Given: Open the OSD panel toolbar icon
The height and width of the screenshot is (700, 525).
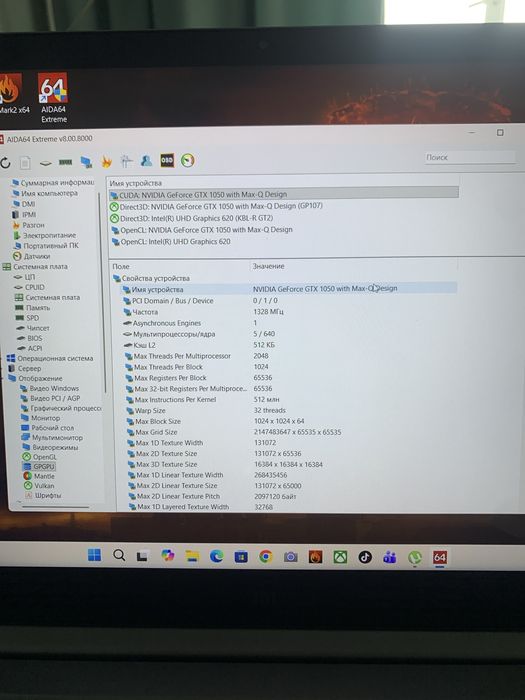Looking at the screenshot, I should pos(167,160).
